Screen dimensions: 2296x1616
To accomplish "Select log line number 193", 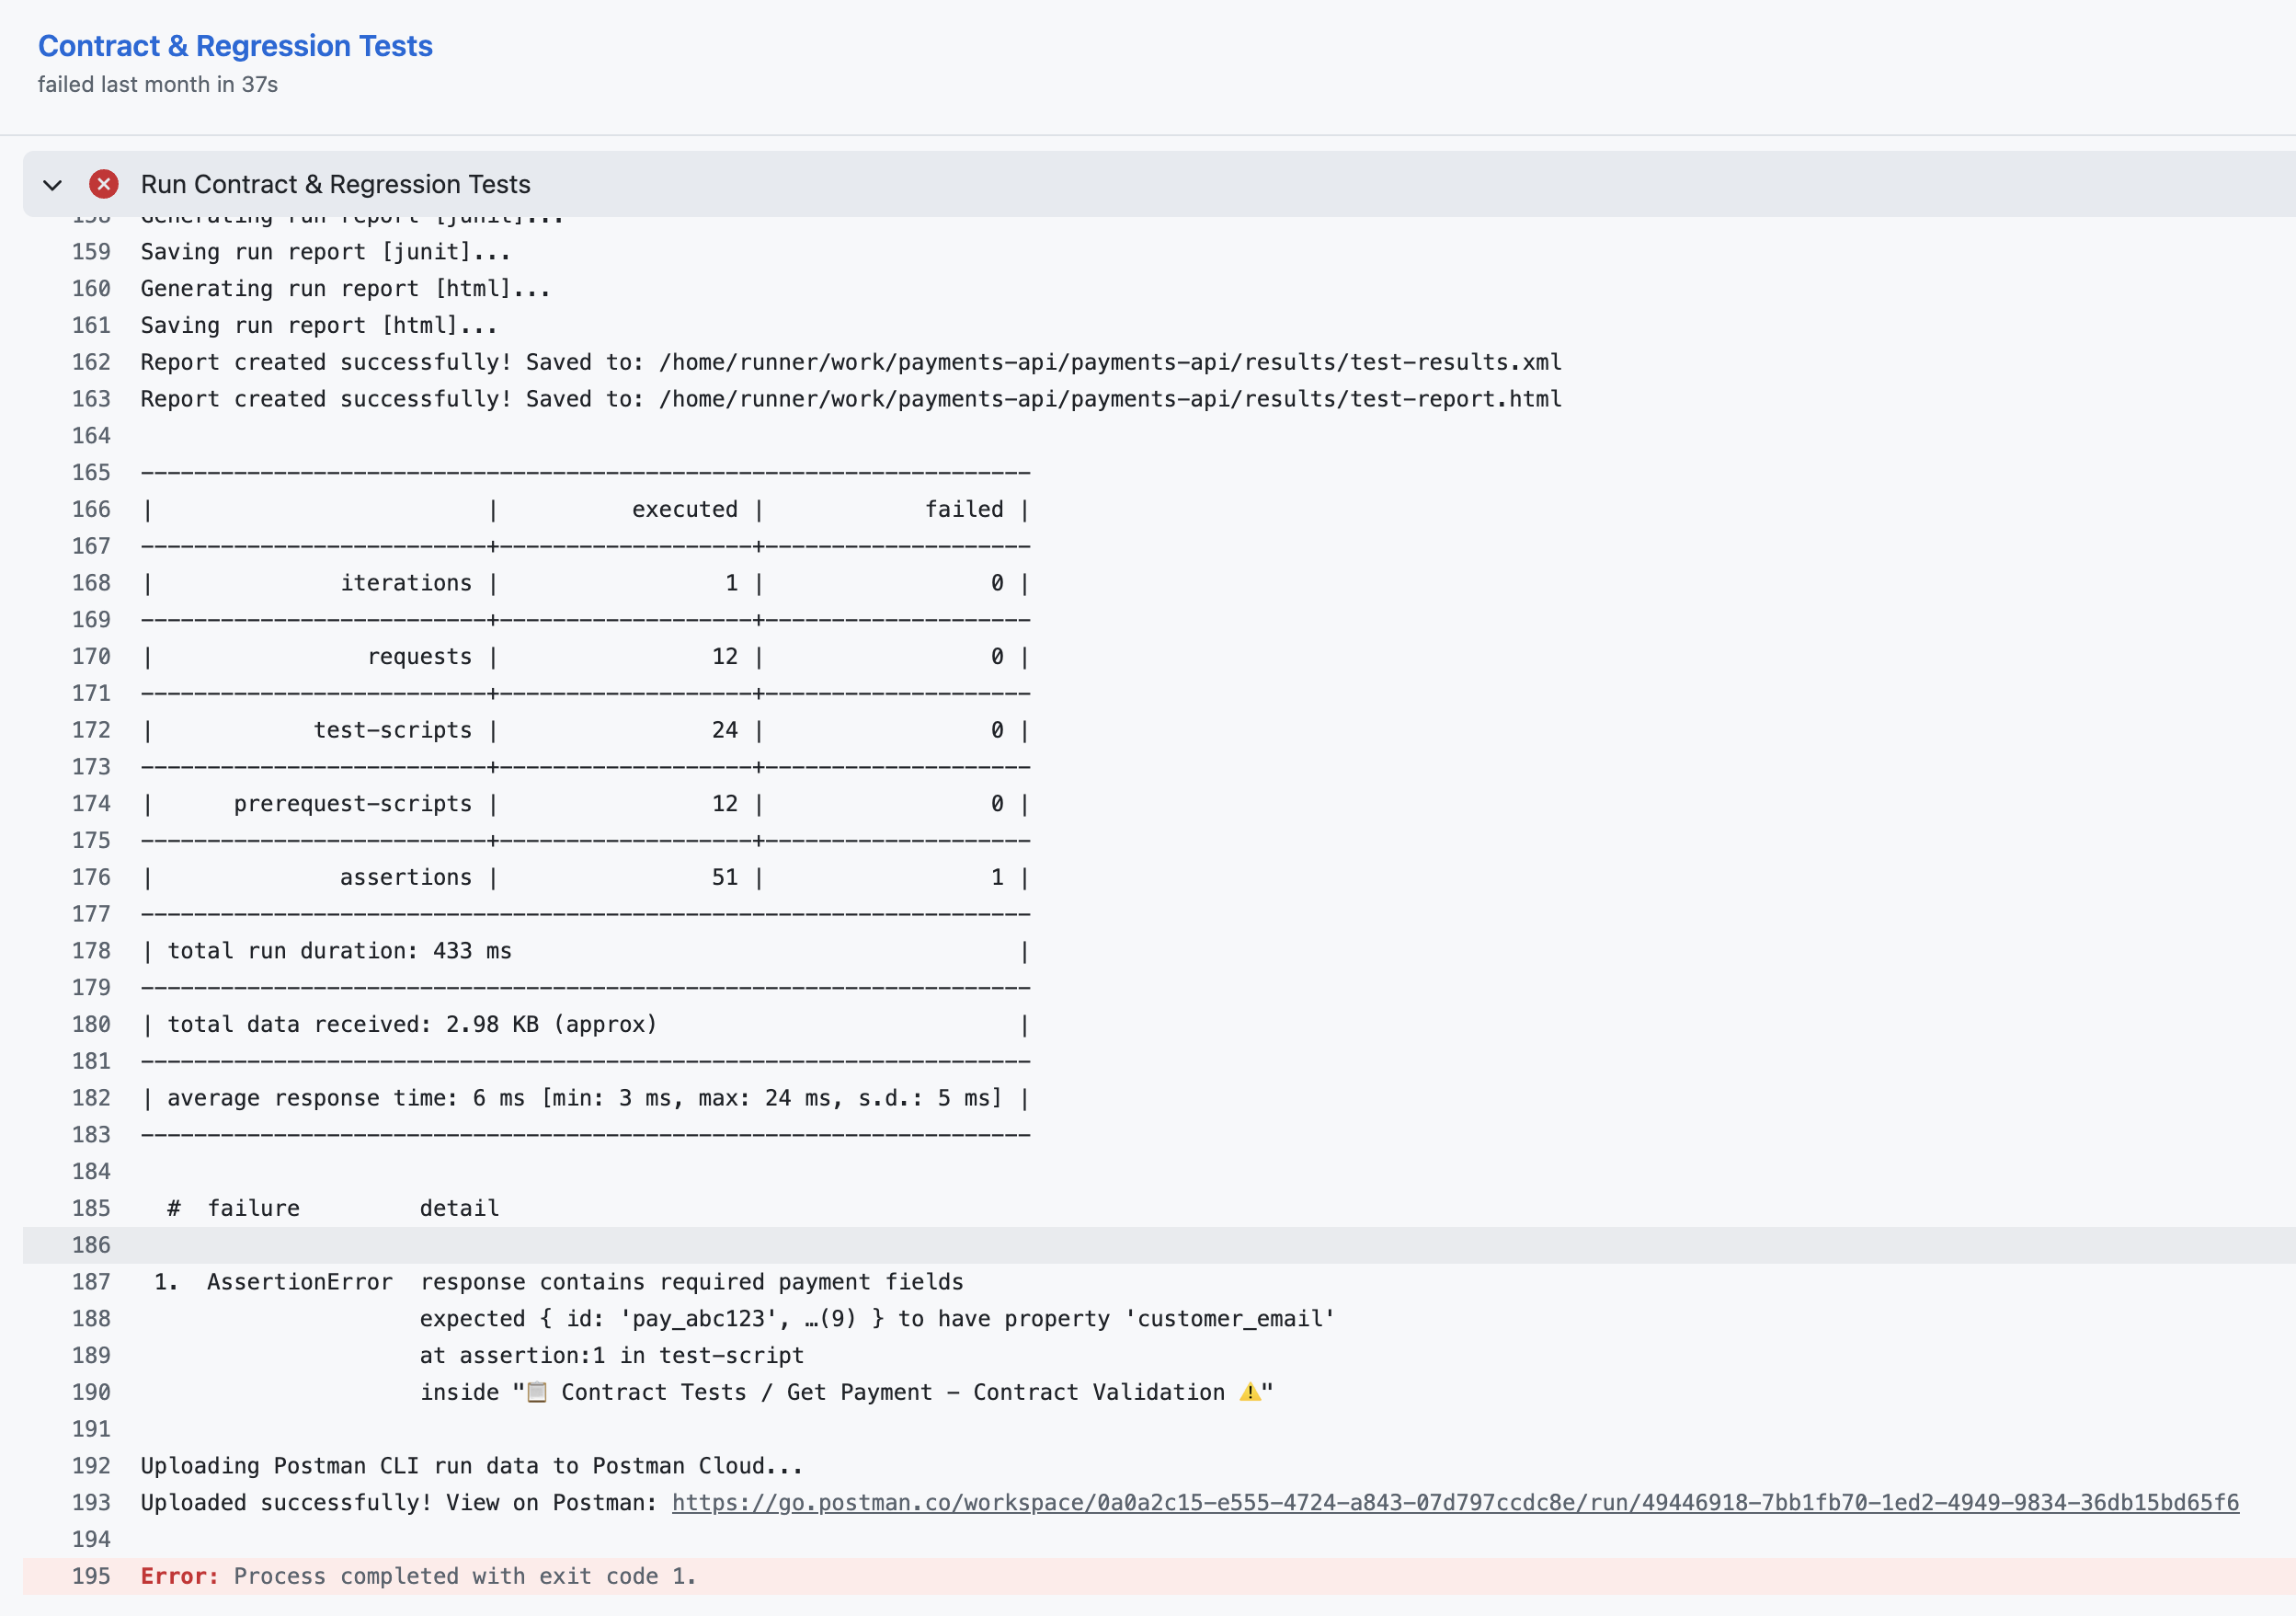I will click(x=91, y=1502).
